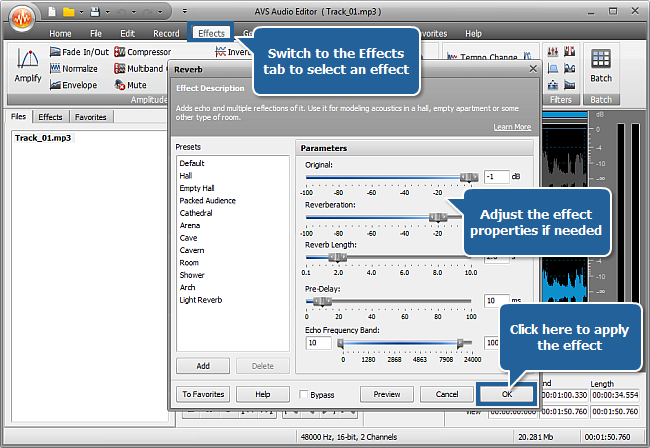Click the To Favorites button
Viewport: 650px width, 448px height.
pyautogui.click(x=203, y=394)
